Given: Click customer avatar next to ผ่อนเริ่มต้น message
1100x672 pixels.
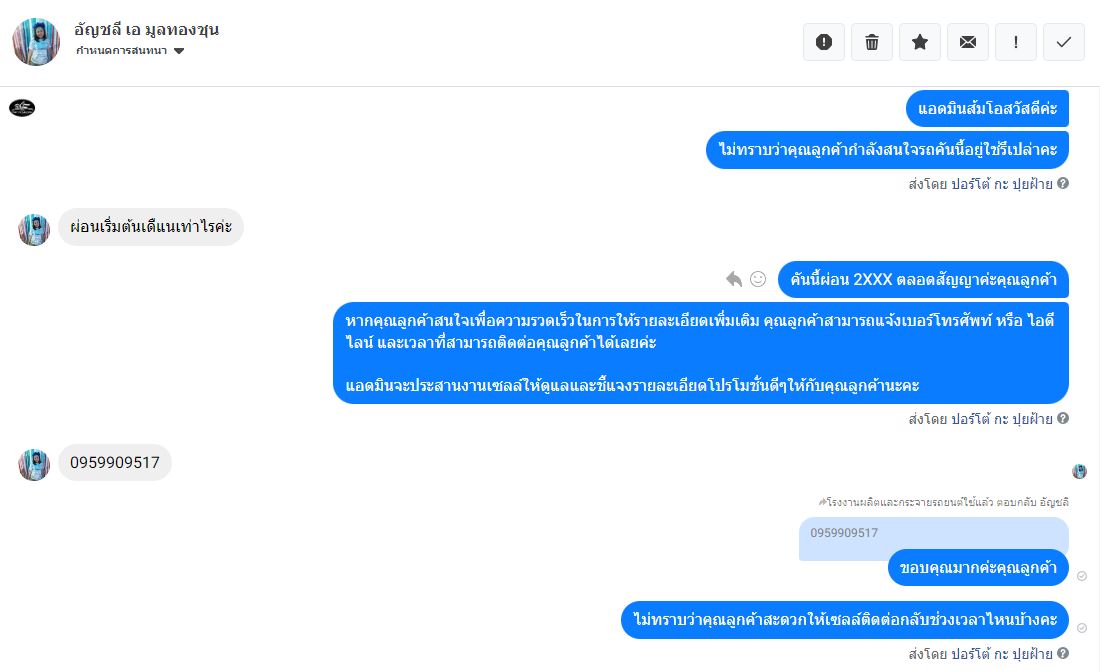Looking at the screenshot, I should tap(34, 229).
